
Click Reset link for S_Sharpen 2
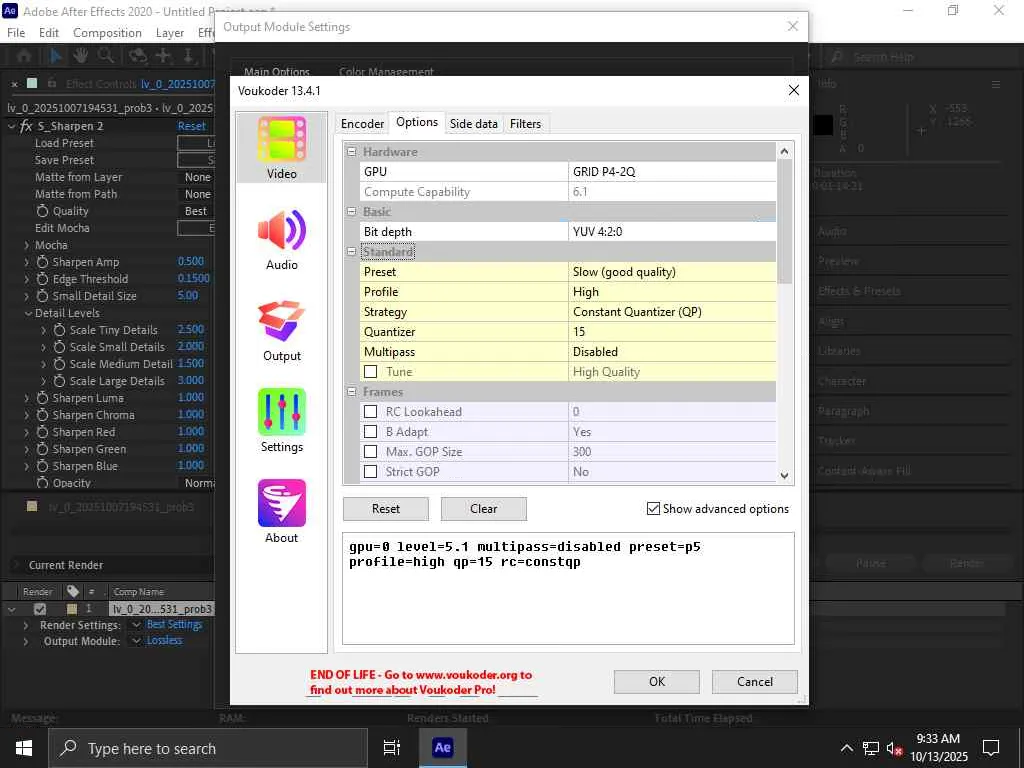191,126
